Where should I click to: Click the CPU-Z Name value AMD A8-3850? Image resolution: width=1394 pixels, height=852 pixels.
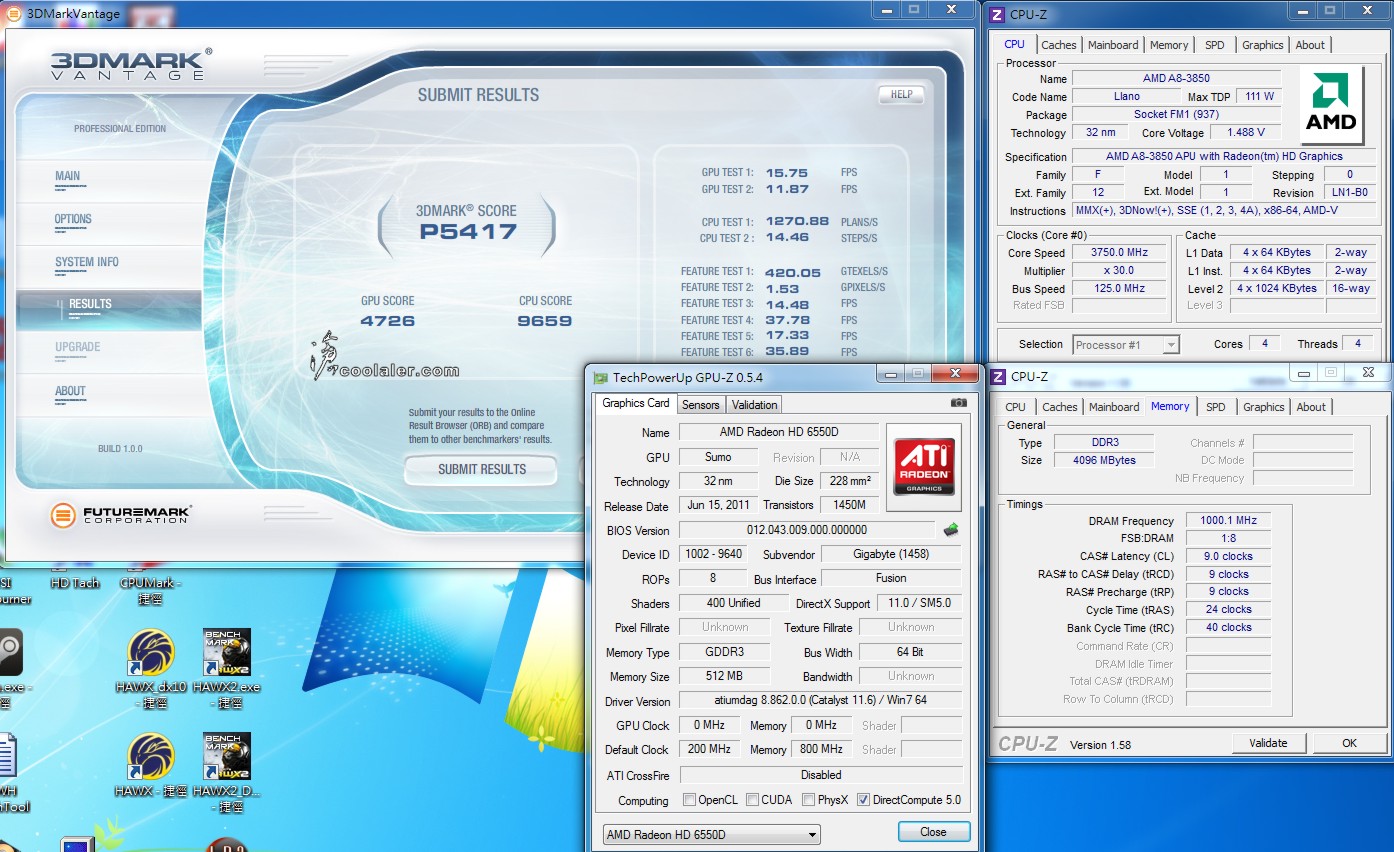1176,79
